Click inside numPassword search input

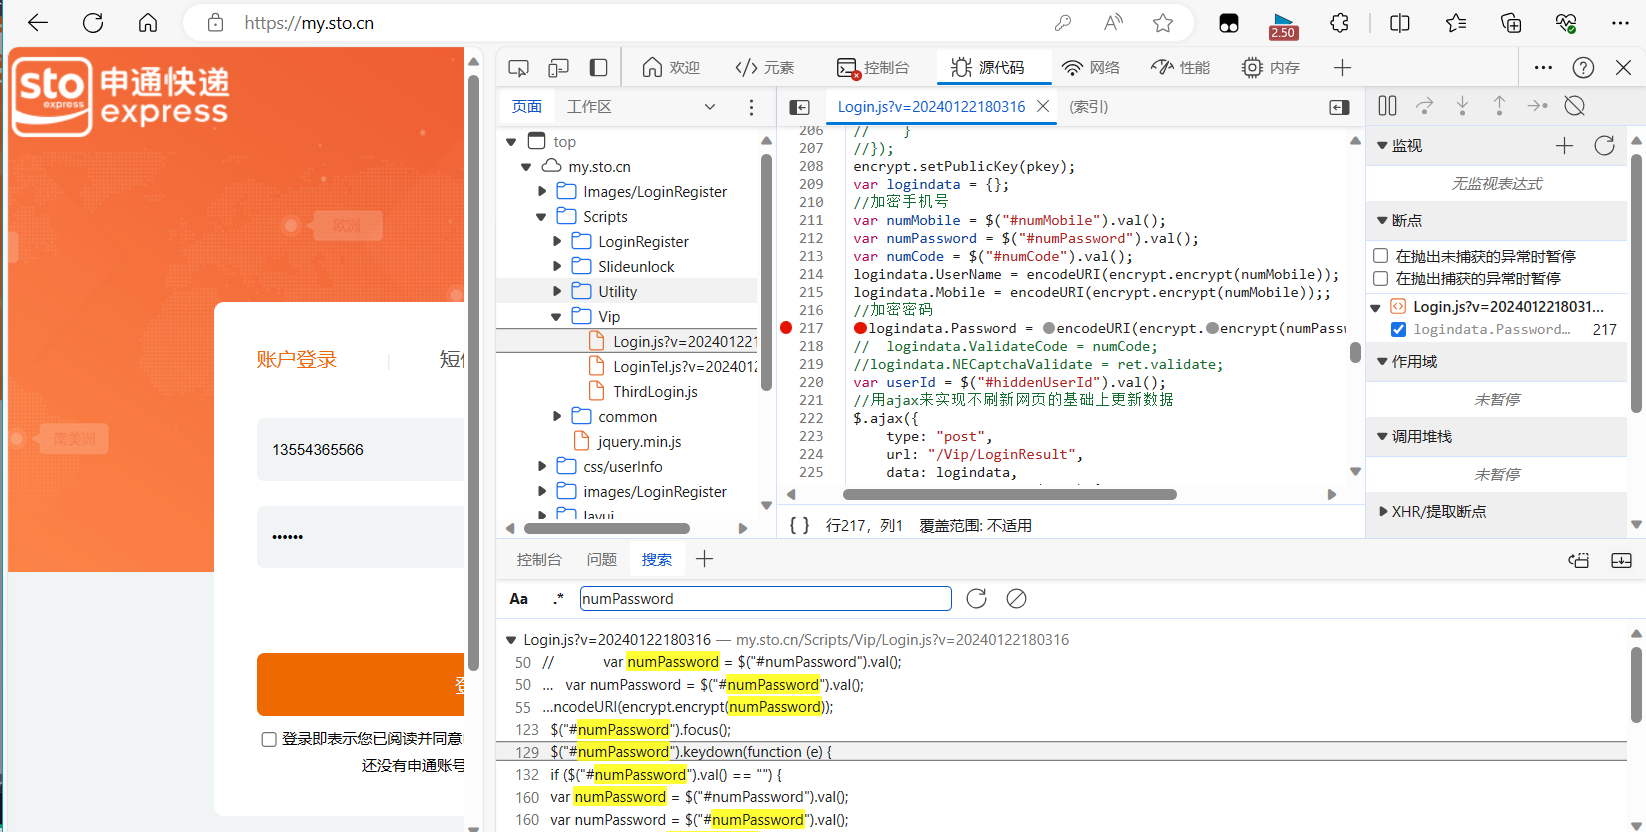click(x=765, y=599)
